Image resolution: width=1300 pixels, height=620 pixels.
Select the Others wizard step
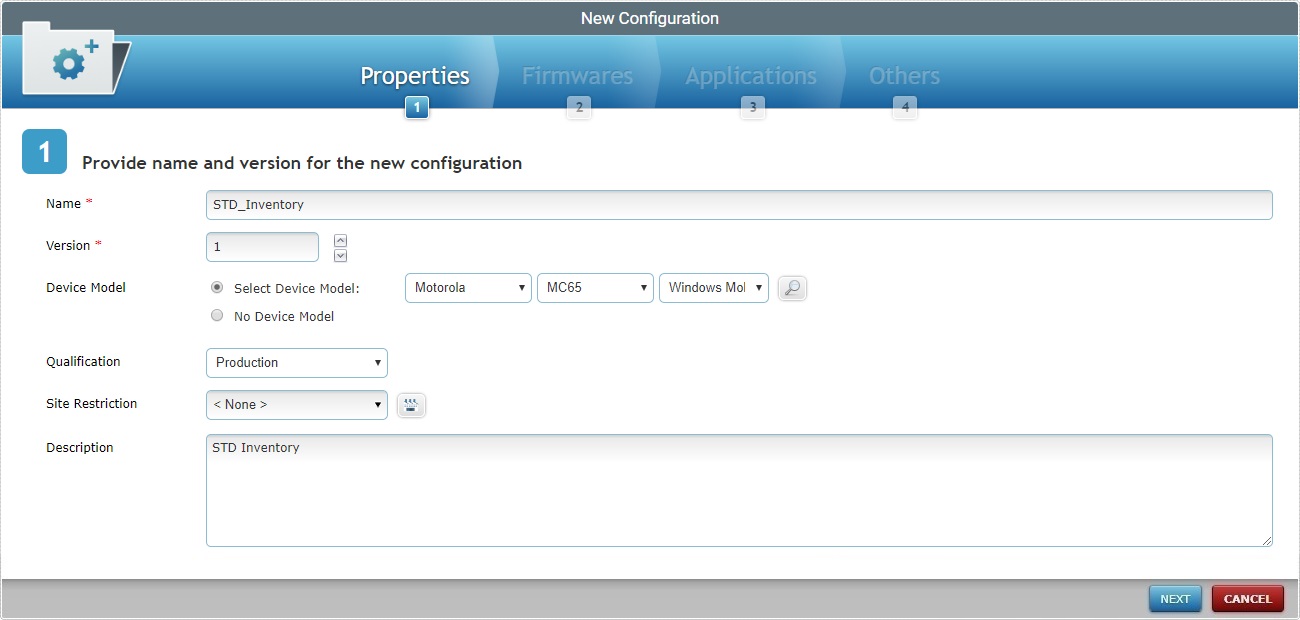(x=903, y=75)
